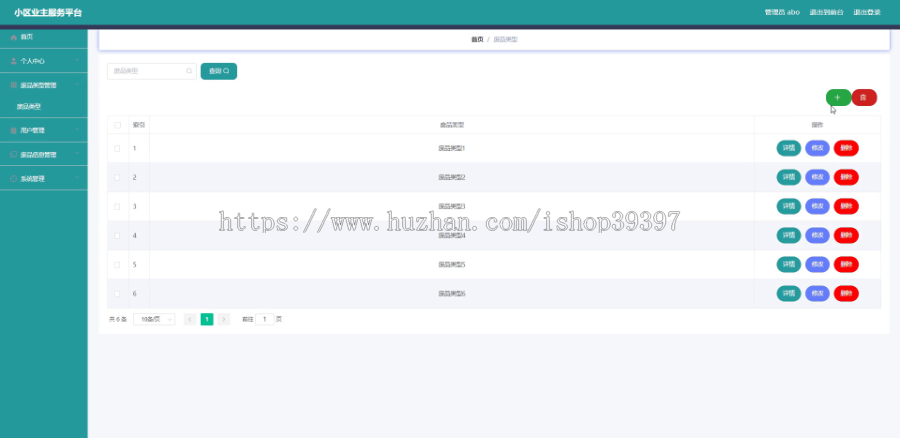This screenshot has height=438, width=900.
Task: Check the checkbox for row 6
Action: (118, 294)
